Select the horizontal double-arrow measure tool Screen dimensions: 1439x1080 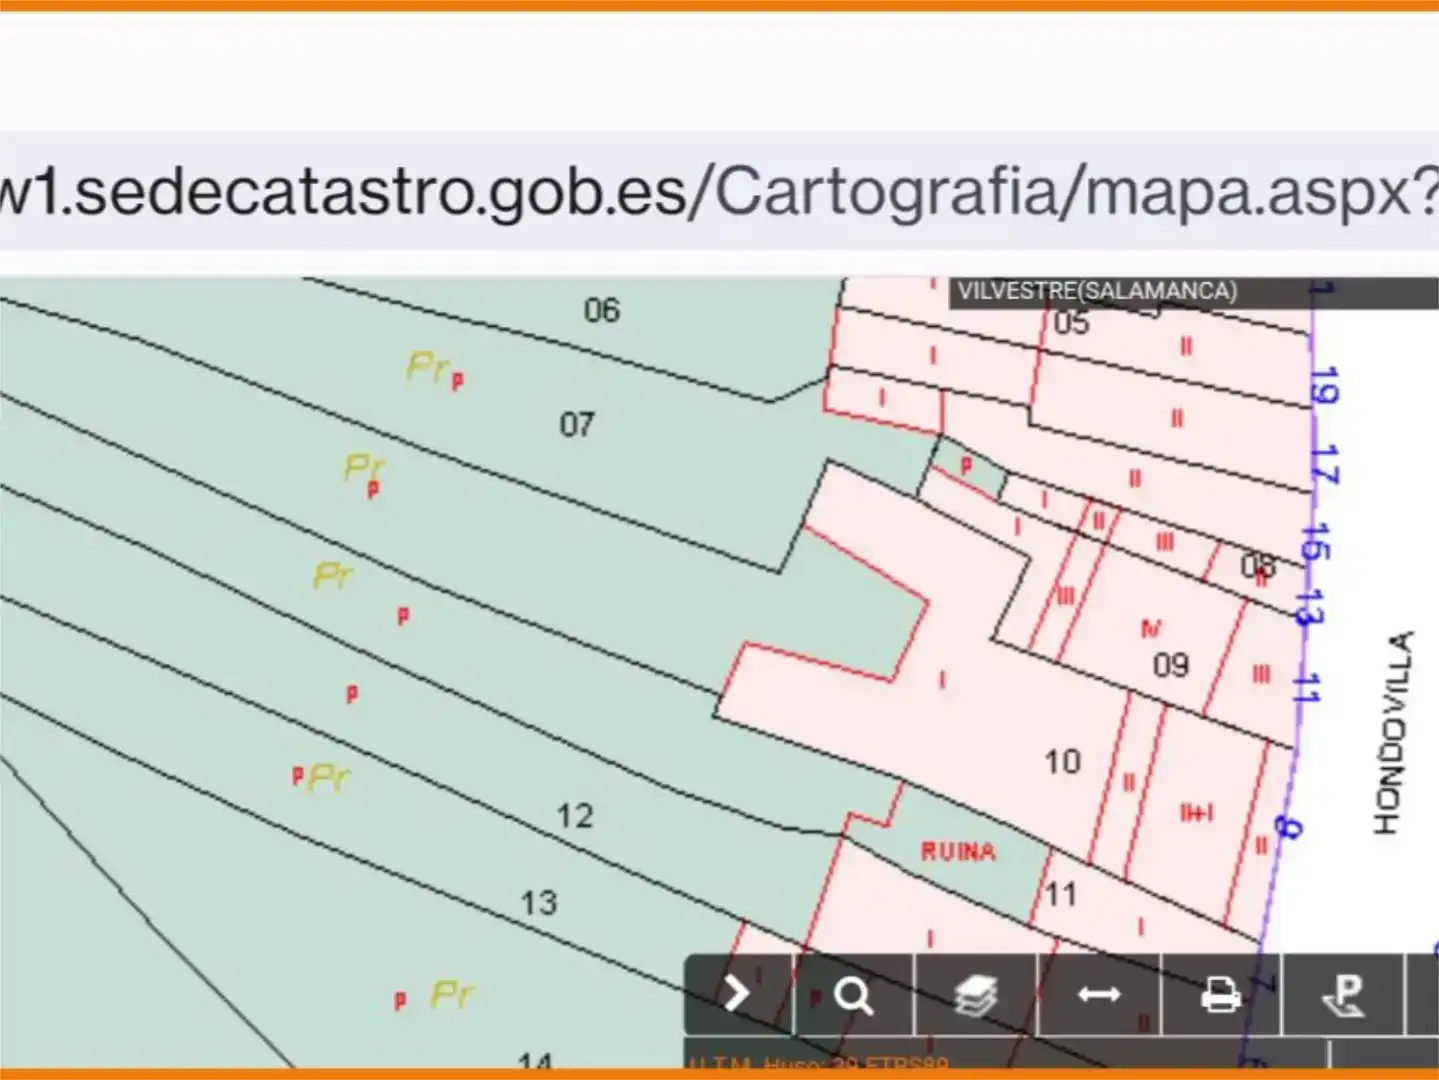[1099, 994]
